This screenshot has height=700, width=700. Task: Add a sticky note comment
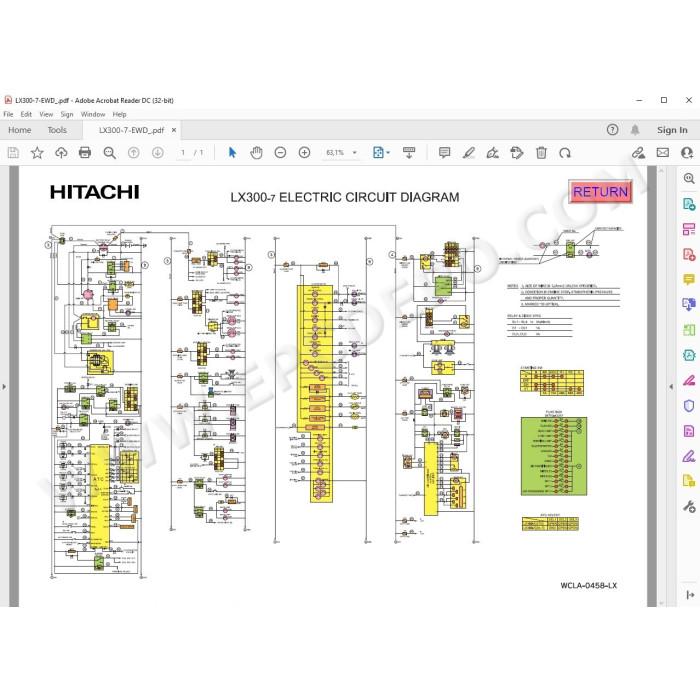pyautogui.click(x=444, y=153)
